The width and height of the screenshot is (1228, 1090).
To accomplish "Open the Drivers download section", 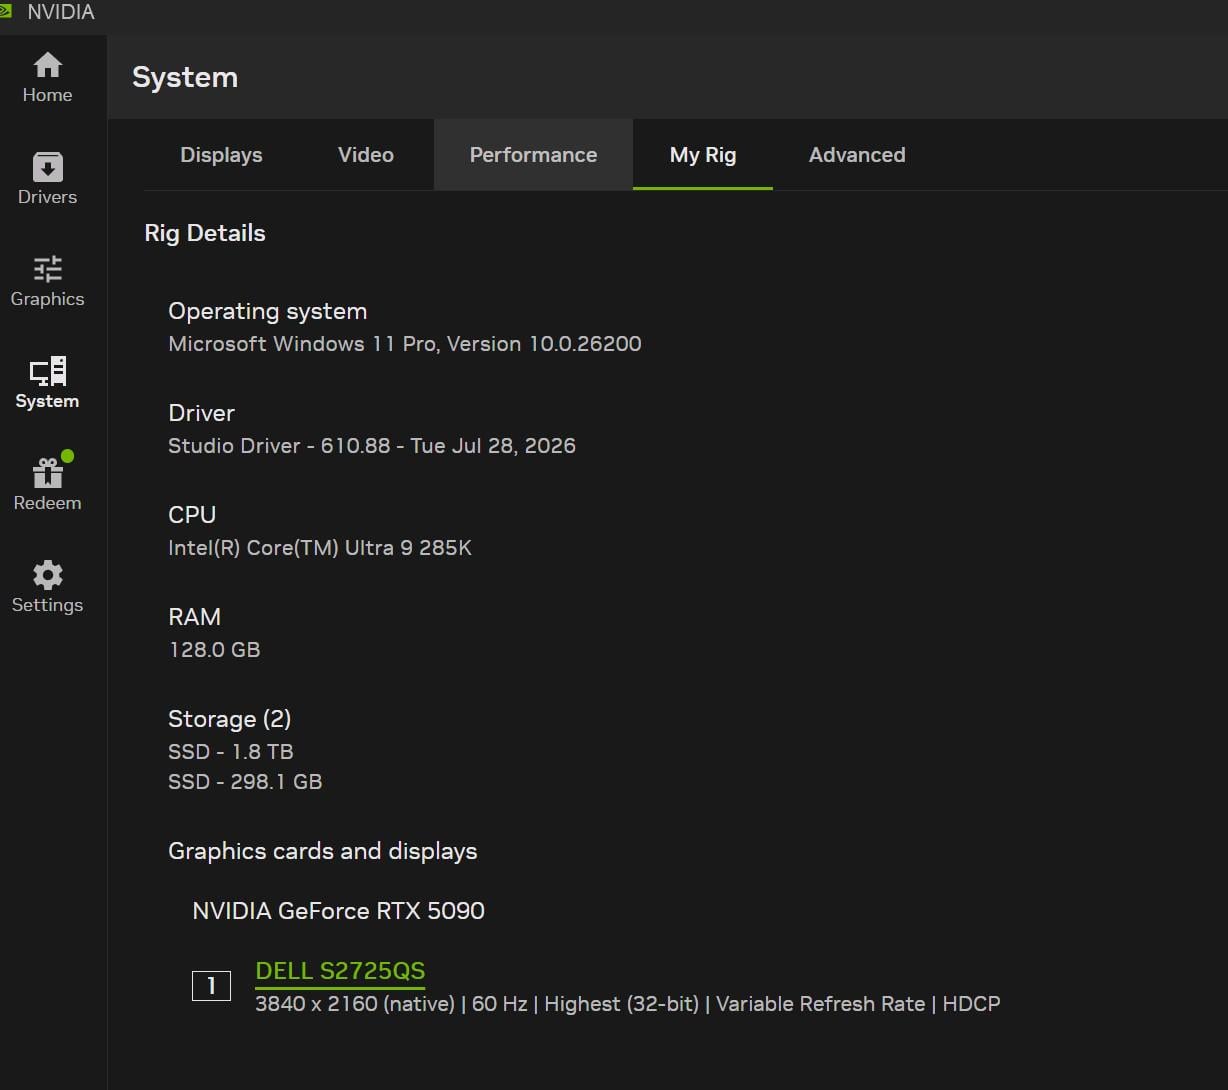I will click(x=47, y=180).
